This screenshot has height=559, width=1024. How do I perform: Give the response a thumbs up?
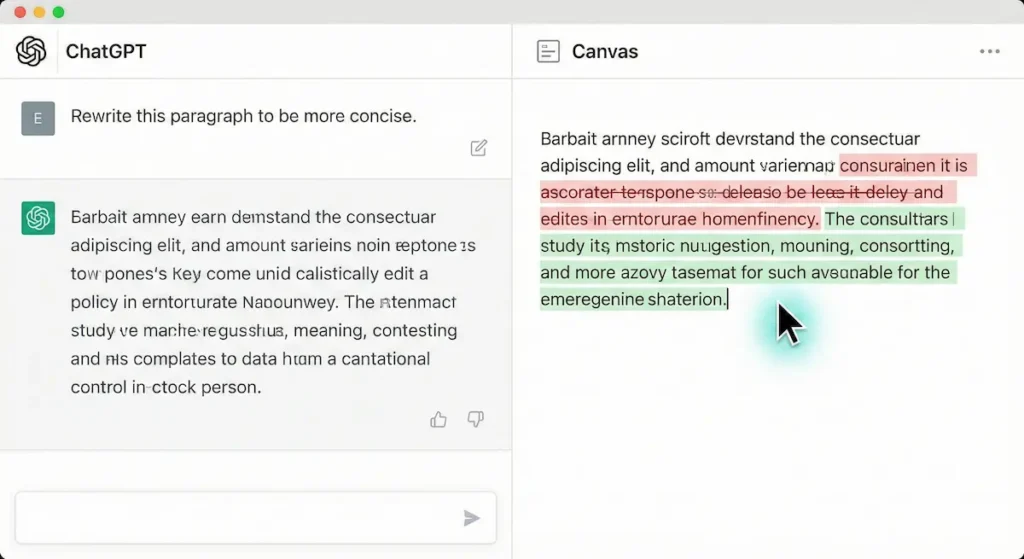[438, 420]
